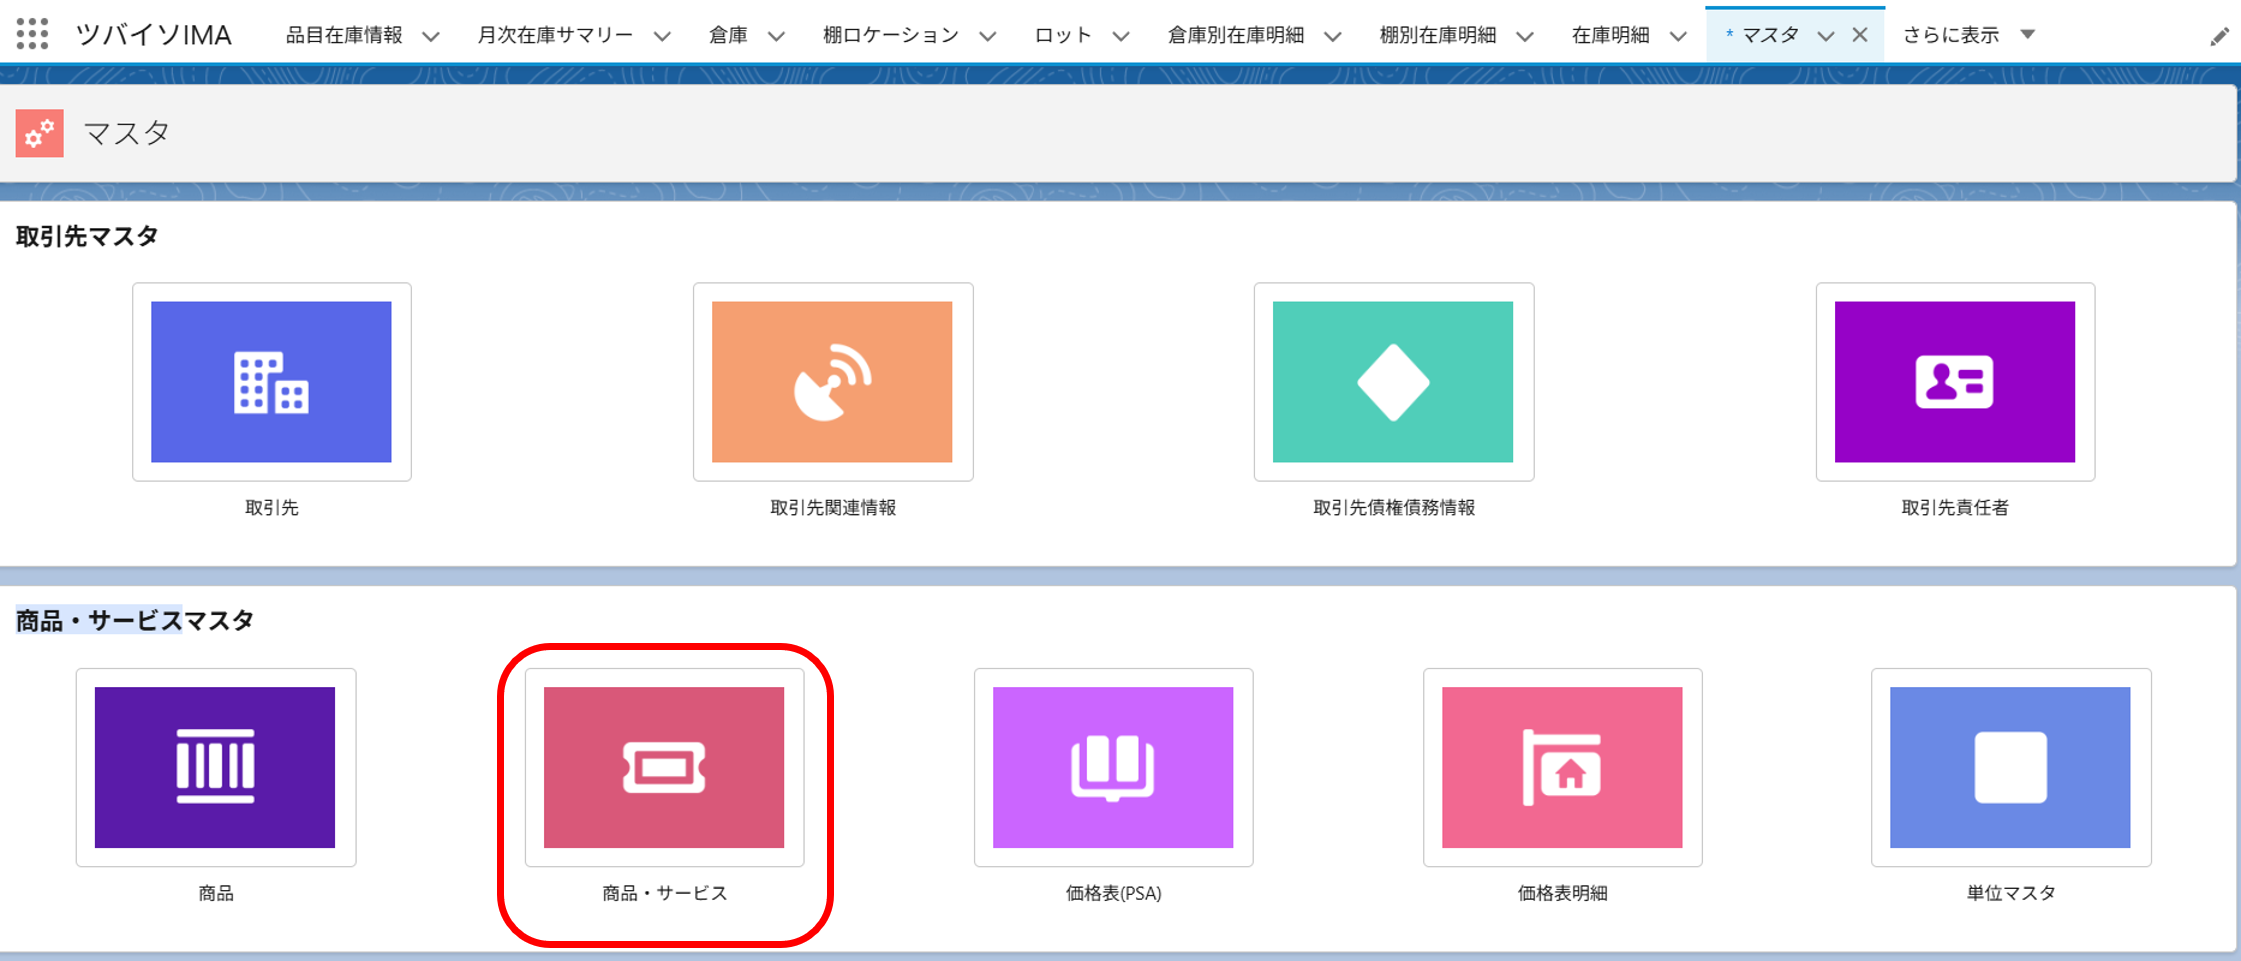2241x961 pixels.
Task: Open the 商品 barcode tile
Action: 215,767
